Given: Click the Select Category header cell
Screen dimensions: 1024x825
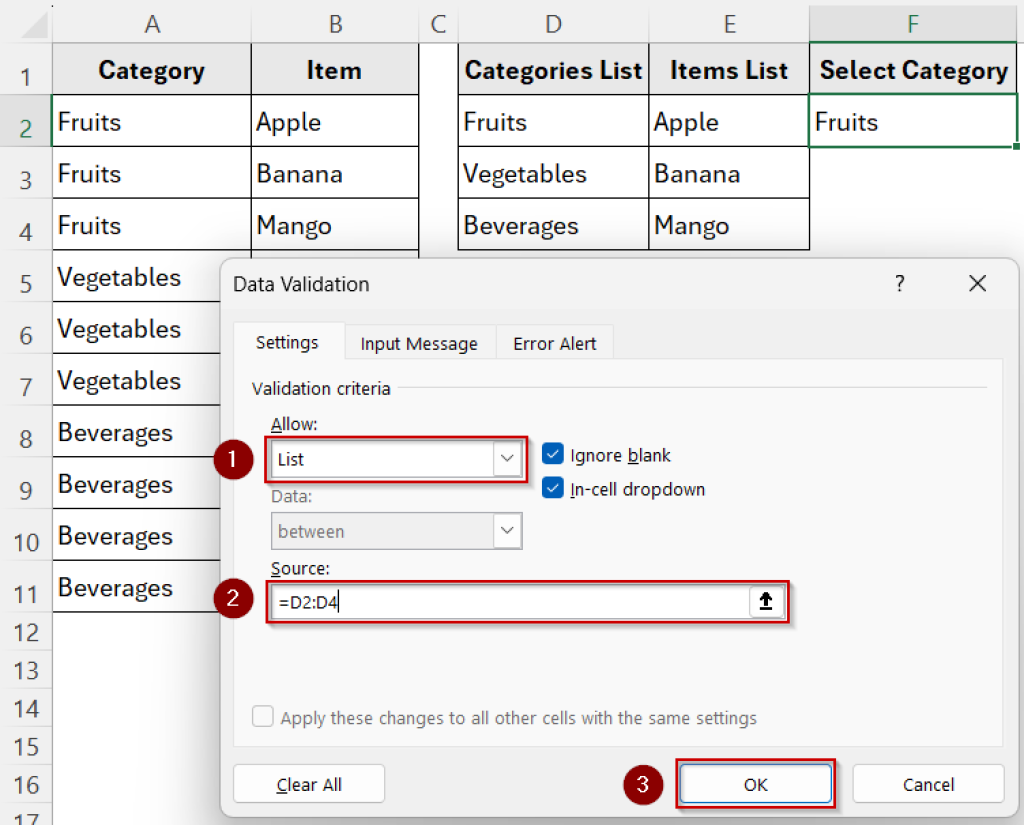Looking at the screenshot, I should click(912, 70).
